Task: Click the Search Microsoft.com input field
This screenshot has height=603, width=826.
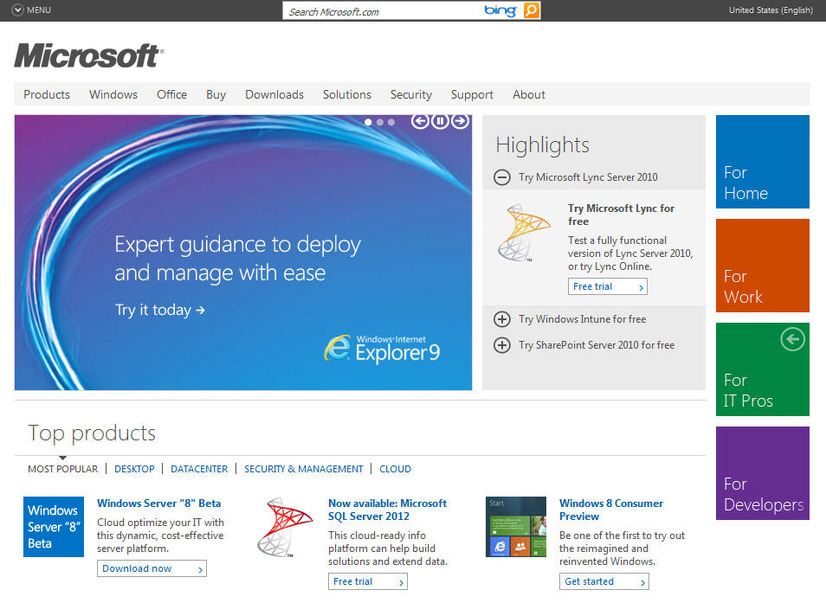Action: (x=382, y=11)
